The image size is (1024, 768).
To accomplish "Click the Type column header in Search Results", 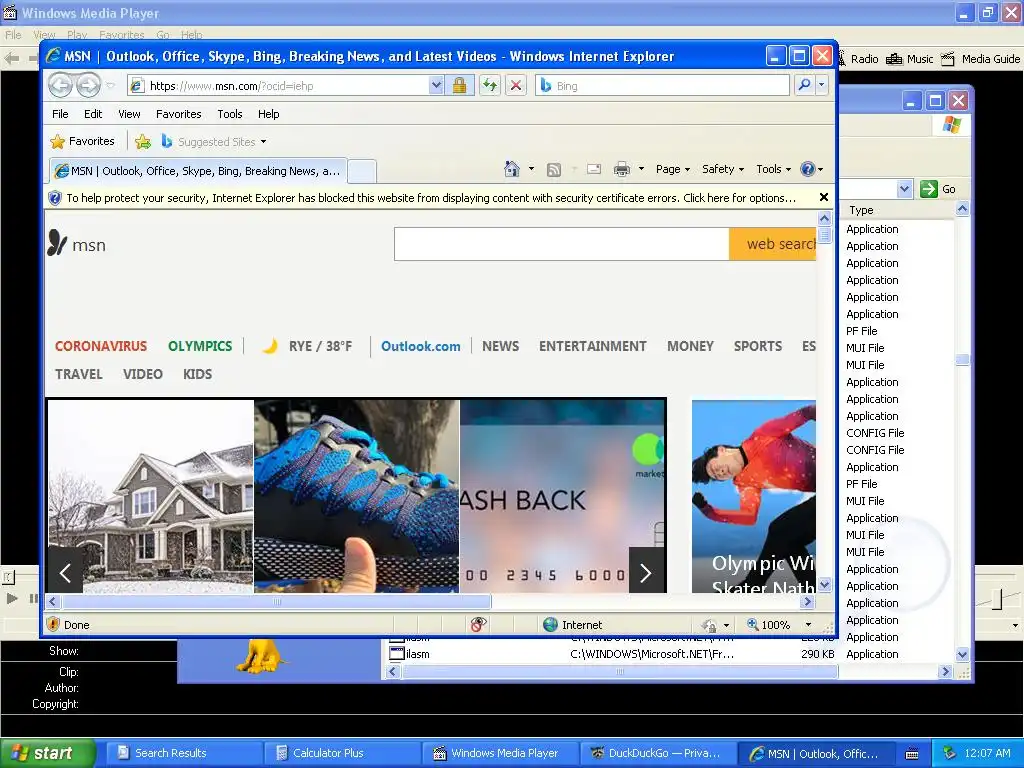I will click(896, 210).
